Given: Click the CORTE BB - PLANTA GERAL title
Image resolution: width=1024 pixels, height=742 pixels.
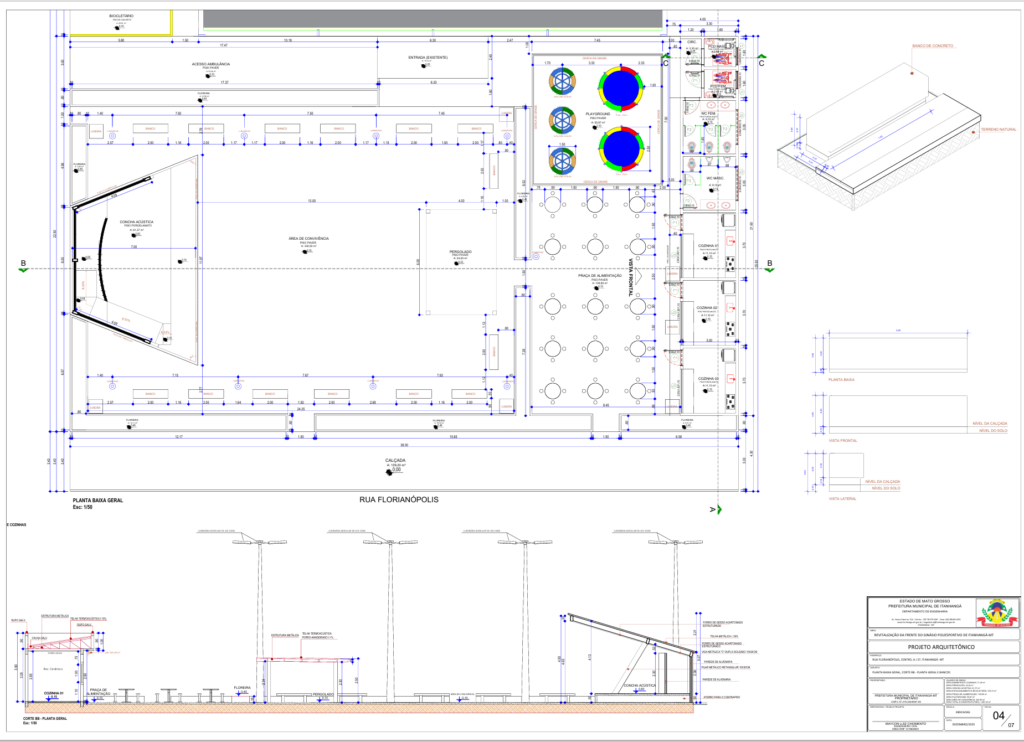Looking at the screenshot, I should coord(41,718).
